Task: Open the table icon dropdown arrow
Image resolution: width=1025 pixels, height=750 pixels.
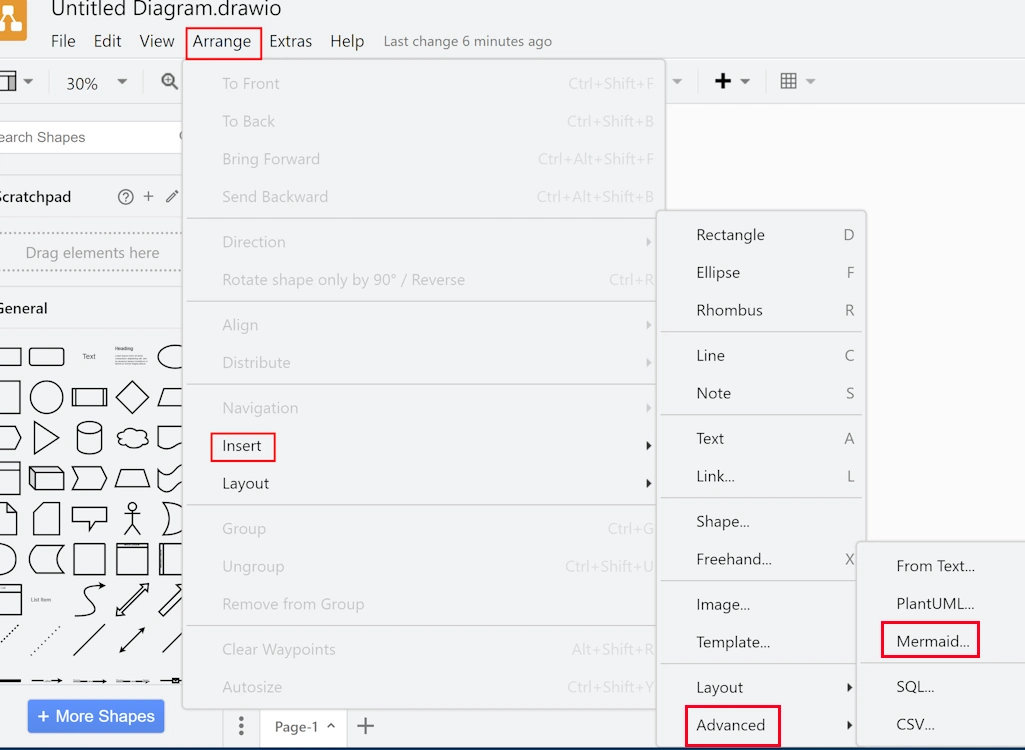Action: (x=811, y=82)
